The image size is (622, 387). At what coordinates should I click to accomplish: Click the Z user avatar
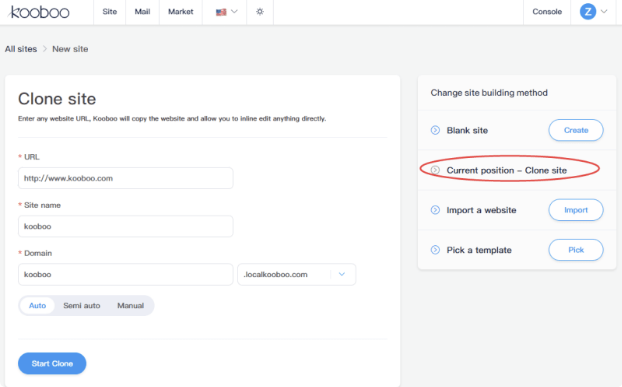588,12
